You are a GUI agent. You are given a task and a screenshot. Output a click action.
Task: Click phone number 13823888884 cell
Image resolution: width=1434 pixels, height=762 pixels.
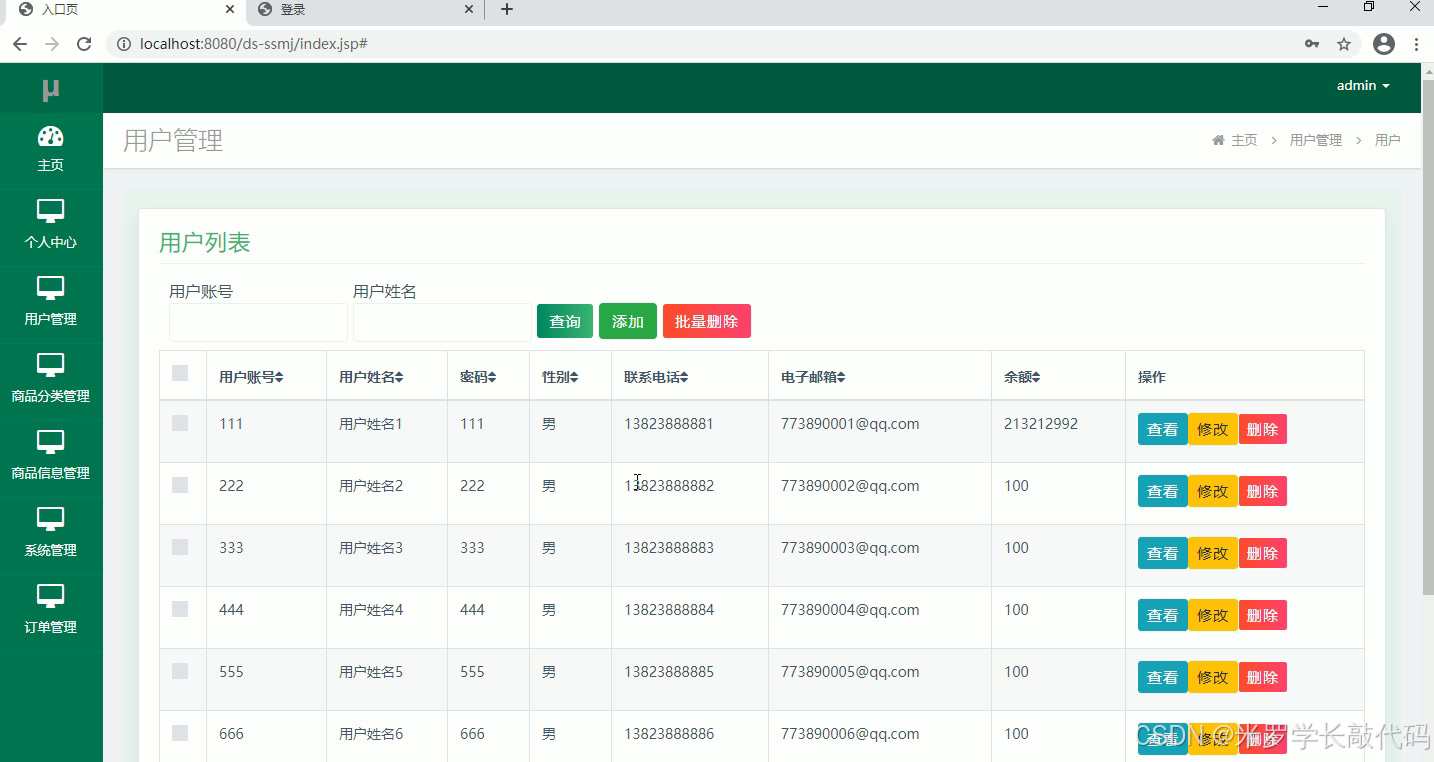[x=669, y=610]
